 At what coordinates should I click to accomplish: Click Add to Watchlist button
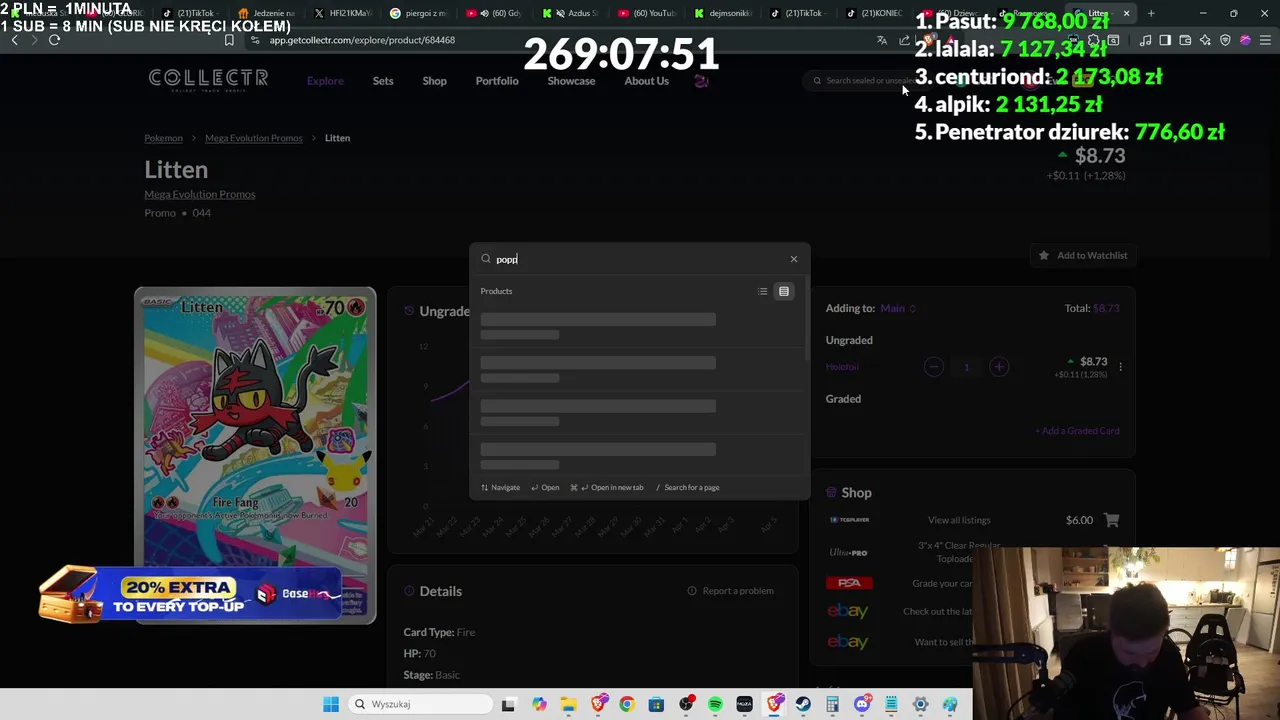(1083, 255)
